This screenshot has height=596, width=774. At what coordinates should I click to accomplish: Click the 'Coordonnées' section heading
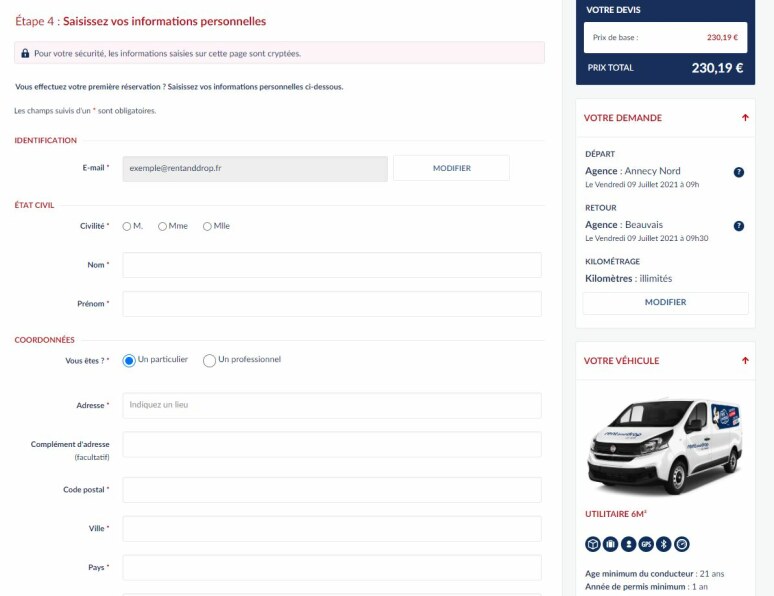point(44,340)
